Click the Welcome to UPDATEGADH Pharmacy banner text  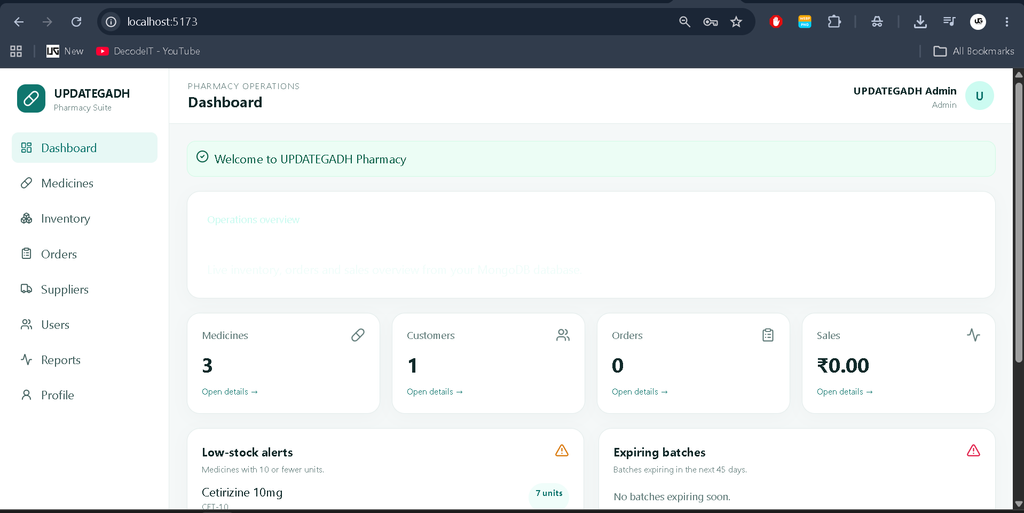tap(310, 159)
